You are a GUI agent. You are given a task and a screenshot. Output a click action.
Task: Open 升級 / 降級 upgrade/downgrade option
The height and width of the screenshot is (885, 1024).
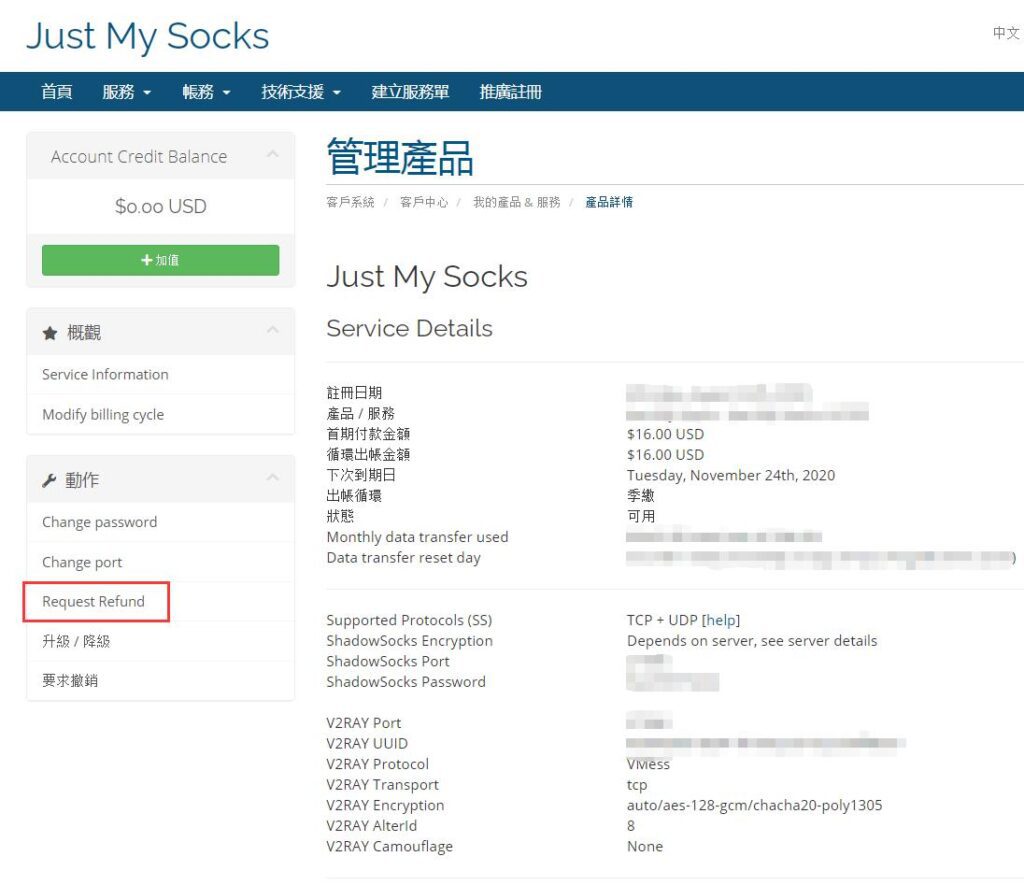(x=161, y=641)
